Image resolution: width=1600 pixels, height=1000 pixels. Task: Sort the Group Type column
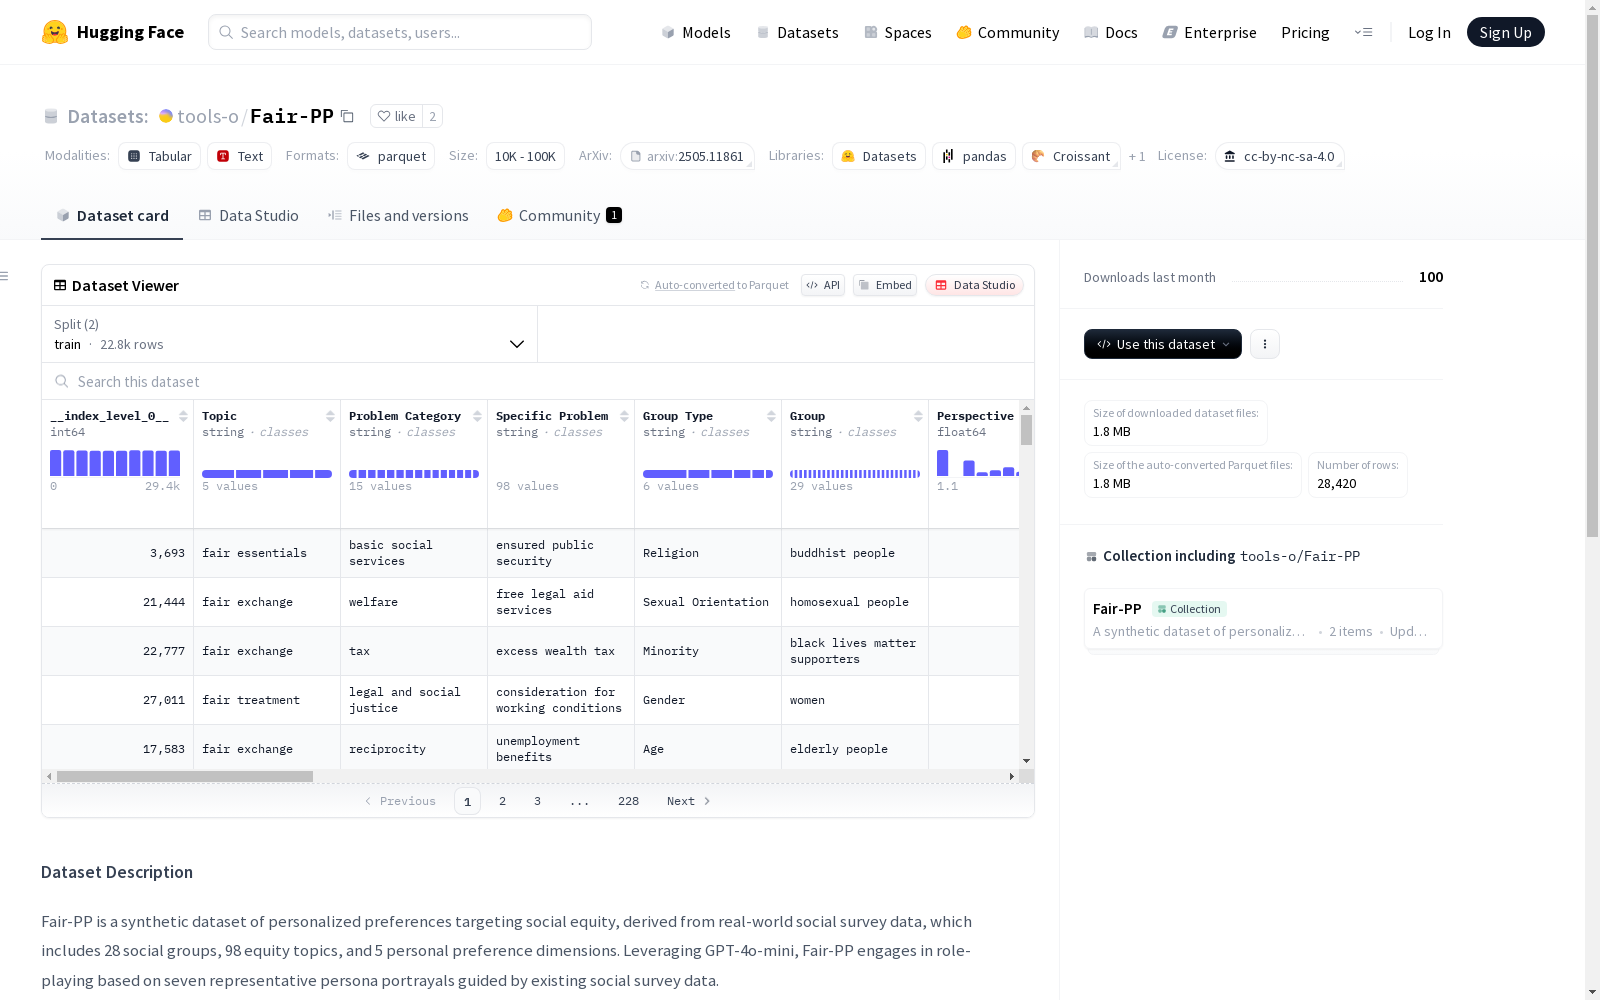coord(771,416)
